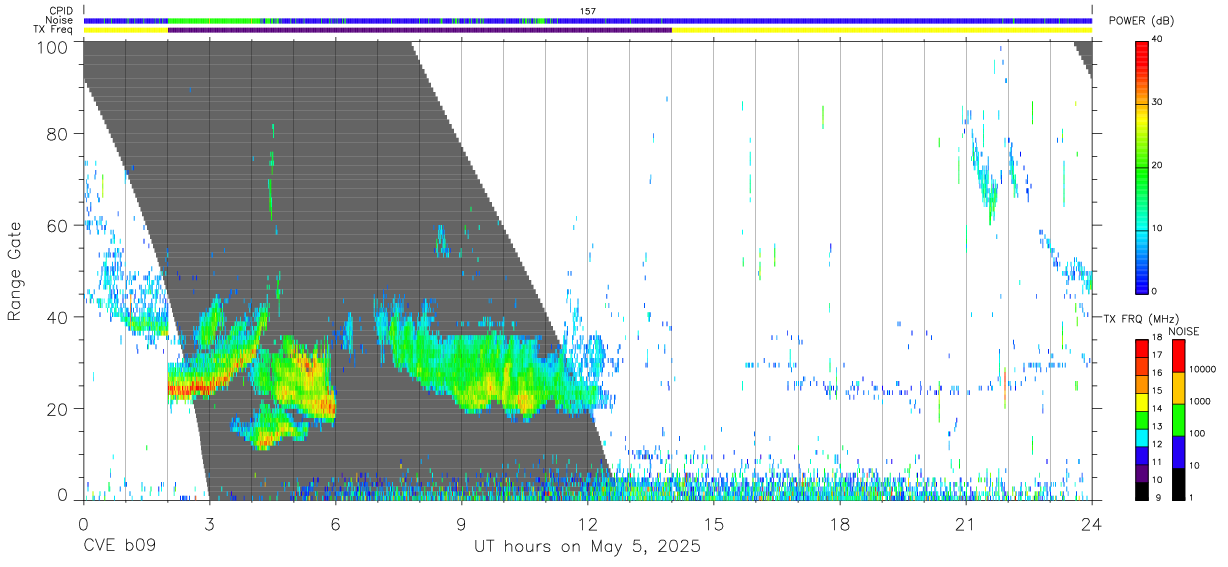This screenshot has height=567, width=1228.
Task: Click the 80 tick on the Range Gate axis
Action: click(57, 134)
